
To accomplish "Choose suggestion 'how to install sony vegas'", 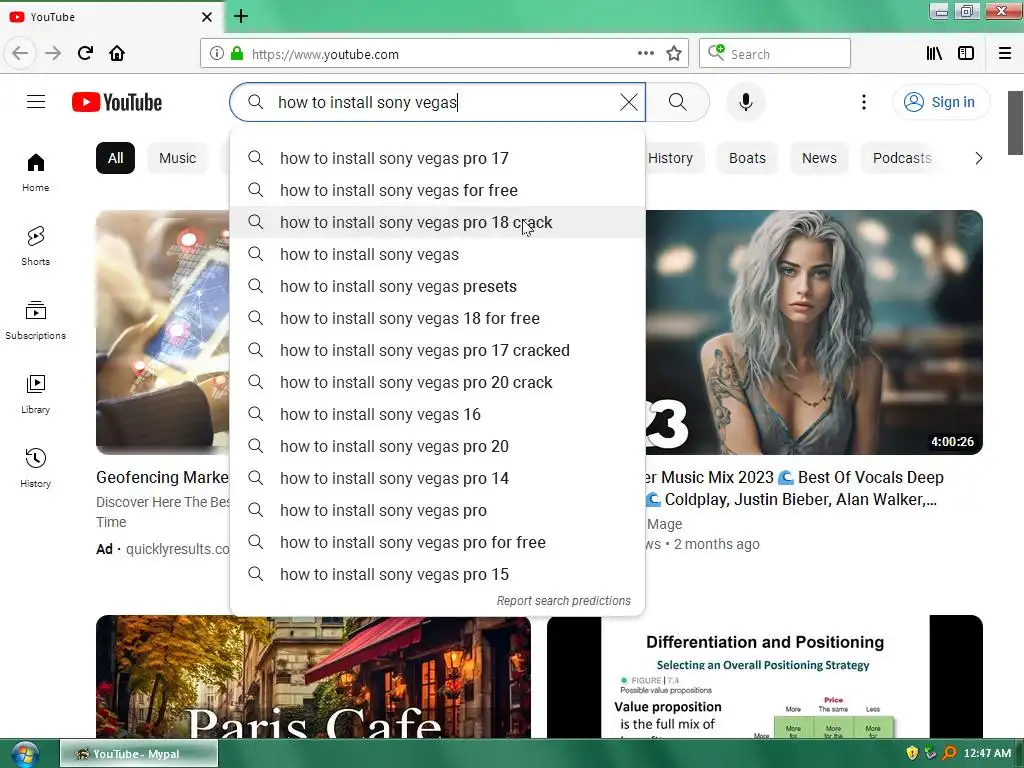I will pos(438,254).
